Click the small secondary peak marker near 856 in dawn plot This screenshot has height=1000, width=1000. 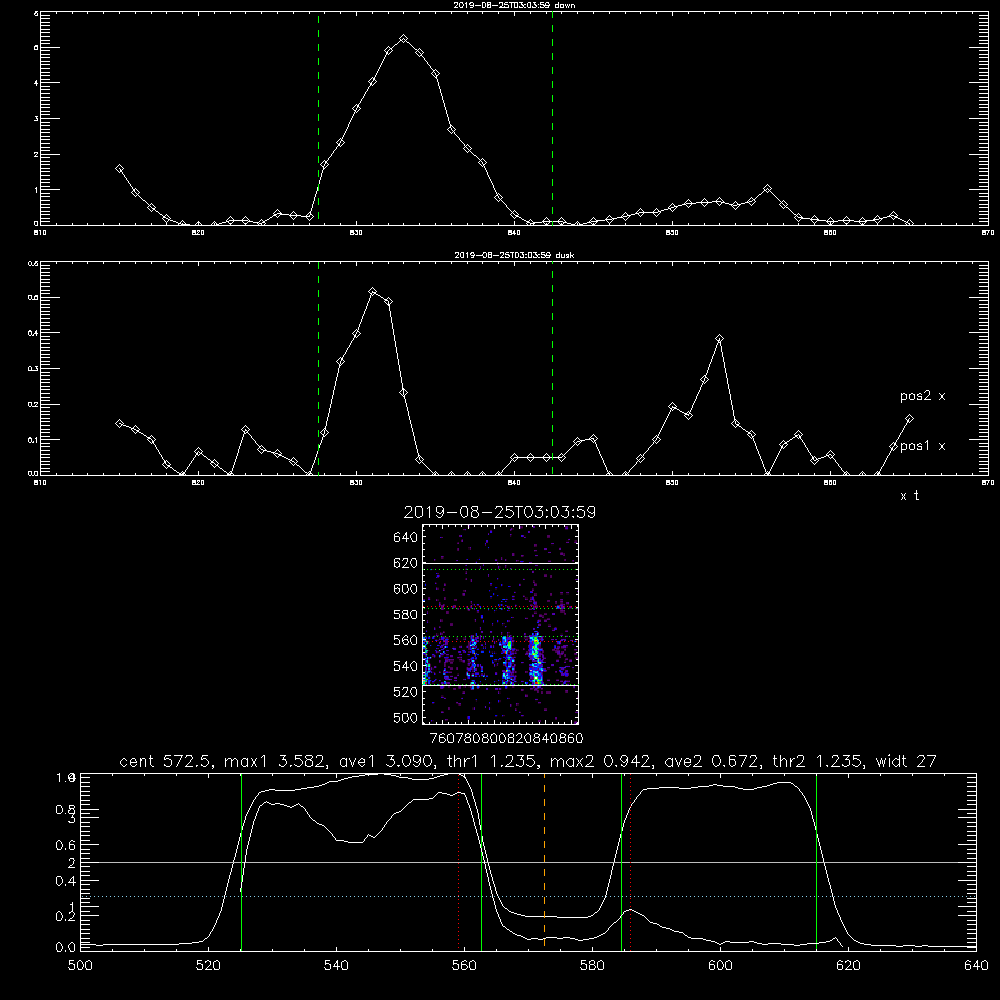pyautogui.click(x=767, y=189)
